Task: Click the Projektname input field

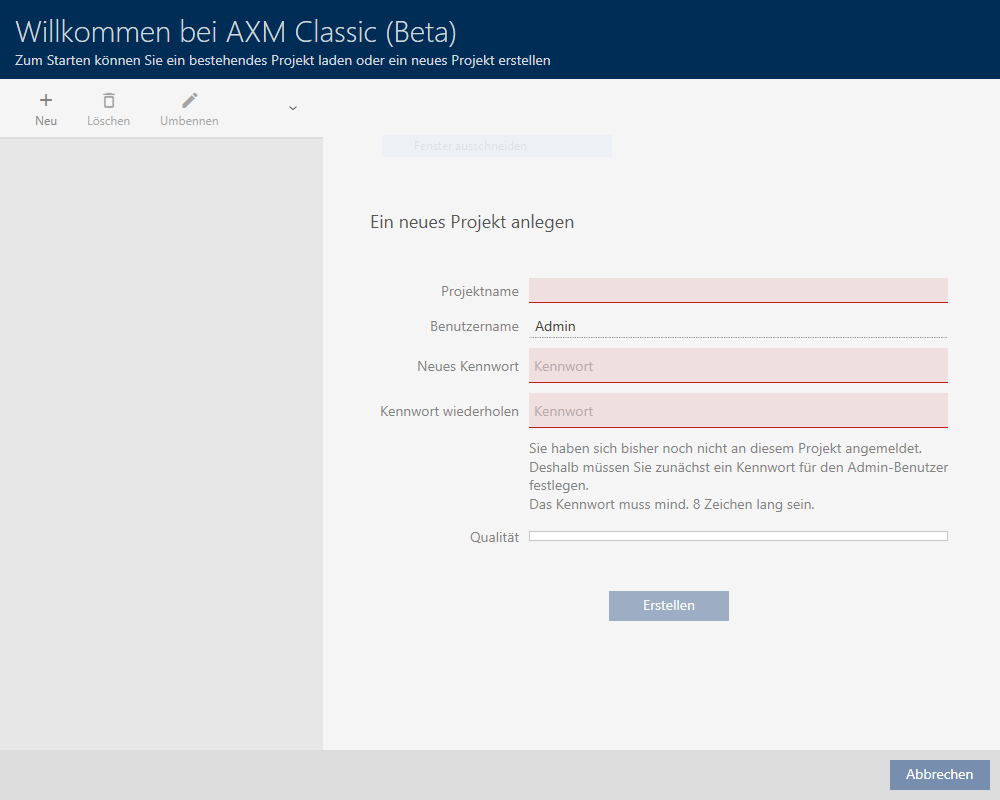Action: [738, 290]
